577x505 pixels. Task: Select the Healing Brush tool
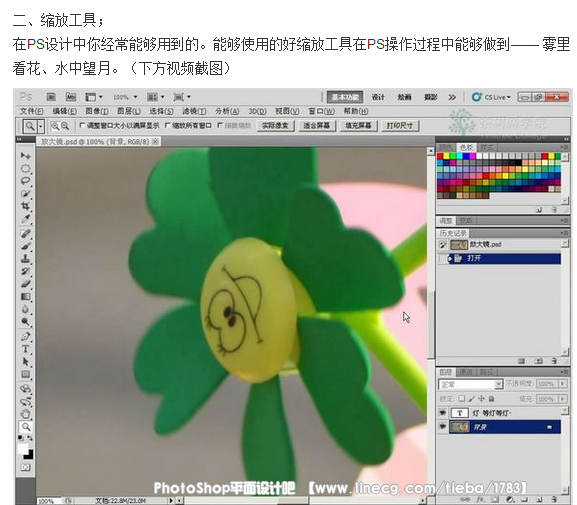pyautogui.click(x=25, y=233)
